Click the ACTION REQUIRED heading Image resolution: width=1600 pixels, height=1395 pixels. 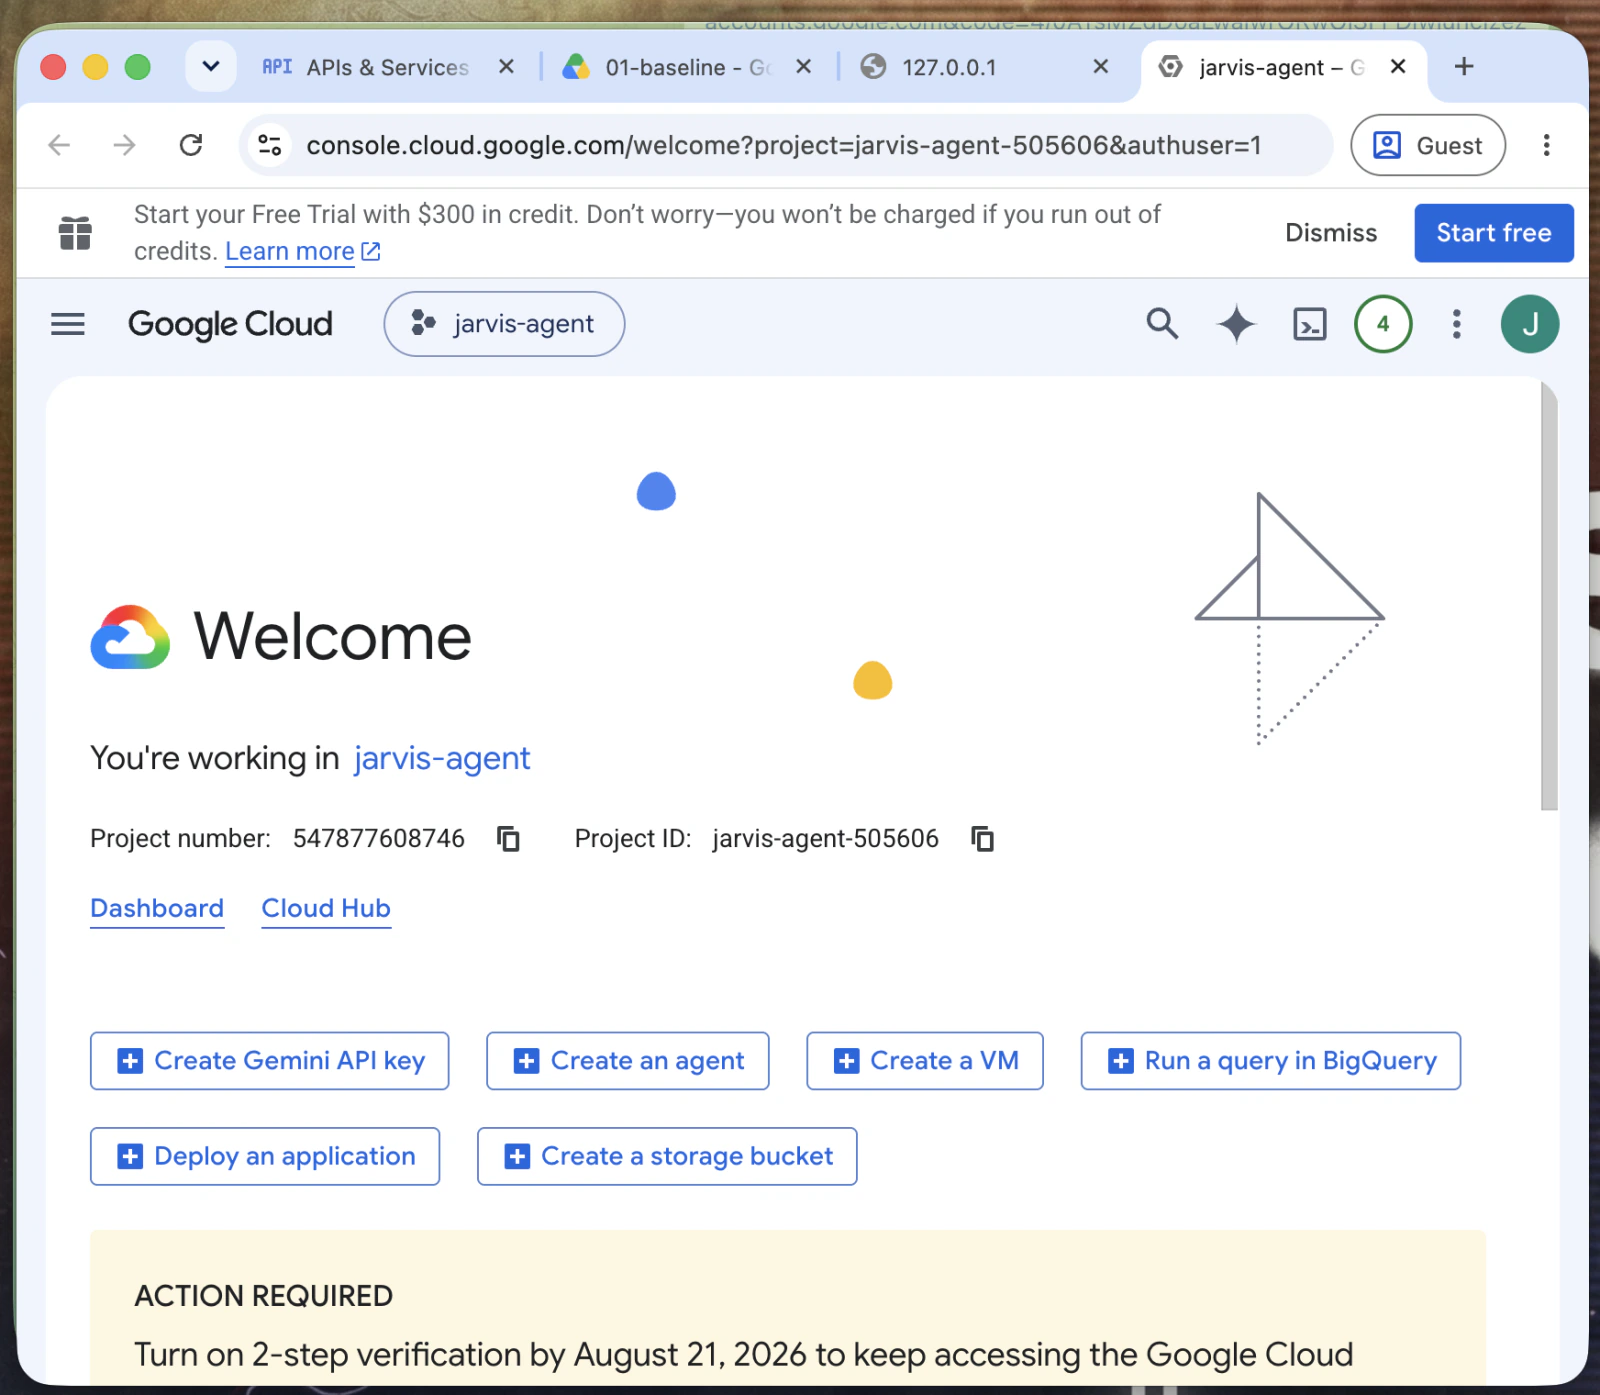click(264, 1296)
